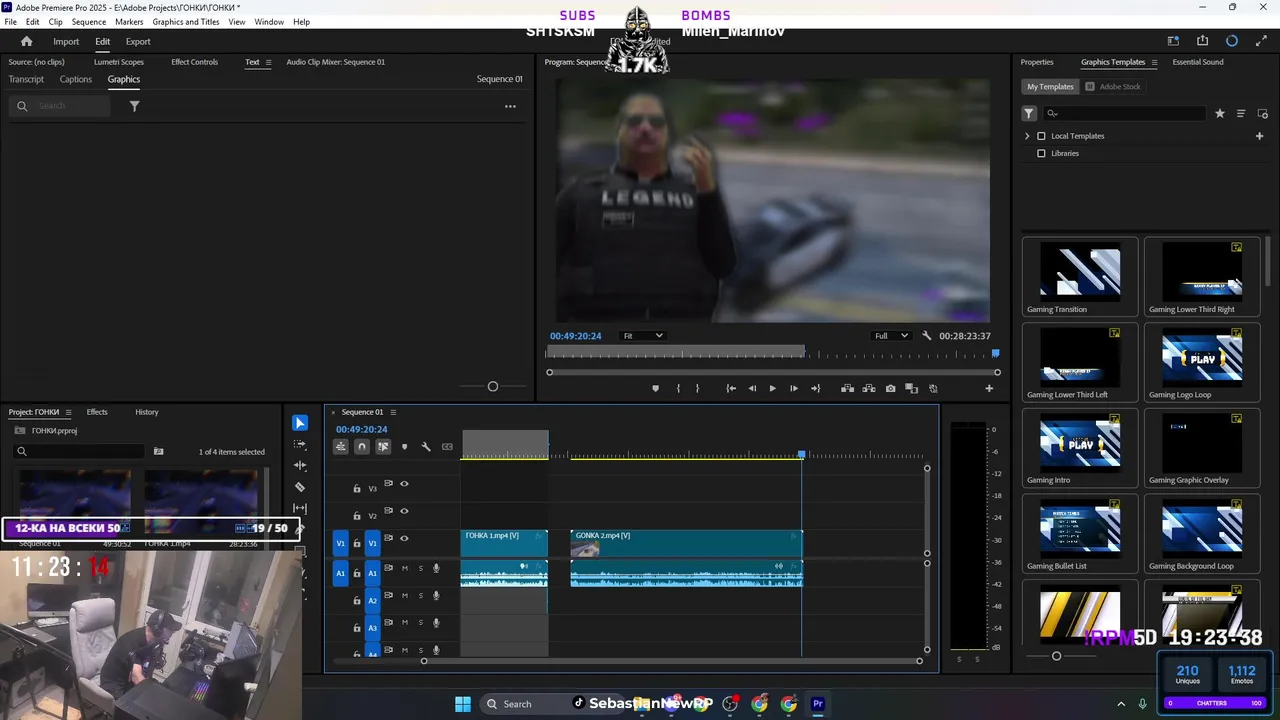The image size is (1280, 720).
Task: Open the Essential Sound tab
Action: point(1198,62)
